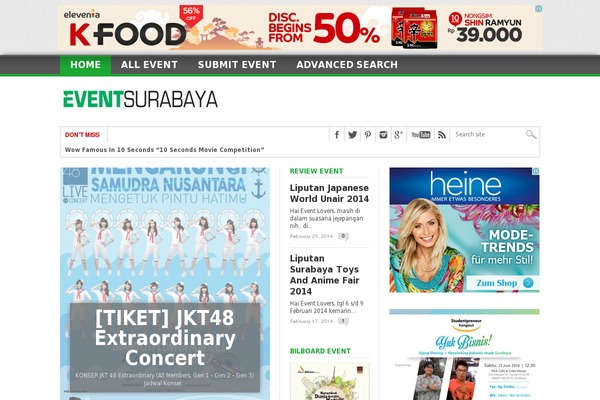This screenshot has height=400, width=600.
Task: Select the HOME menu item
Action: coord(85,65)
